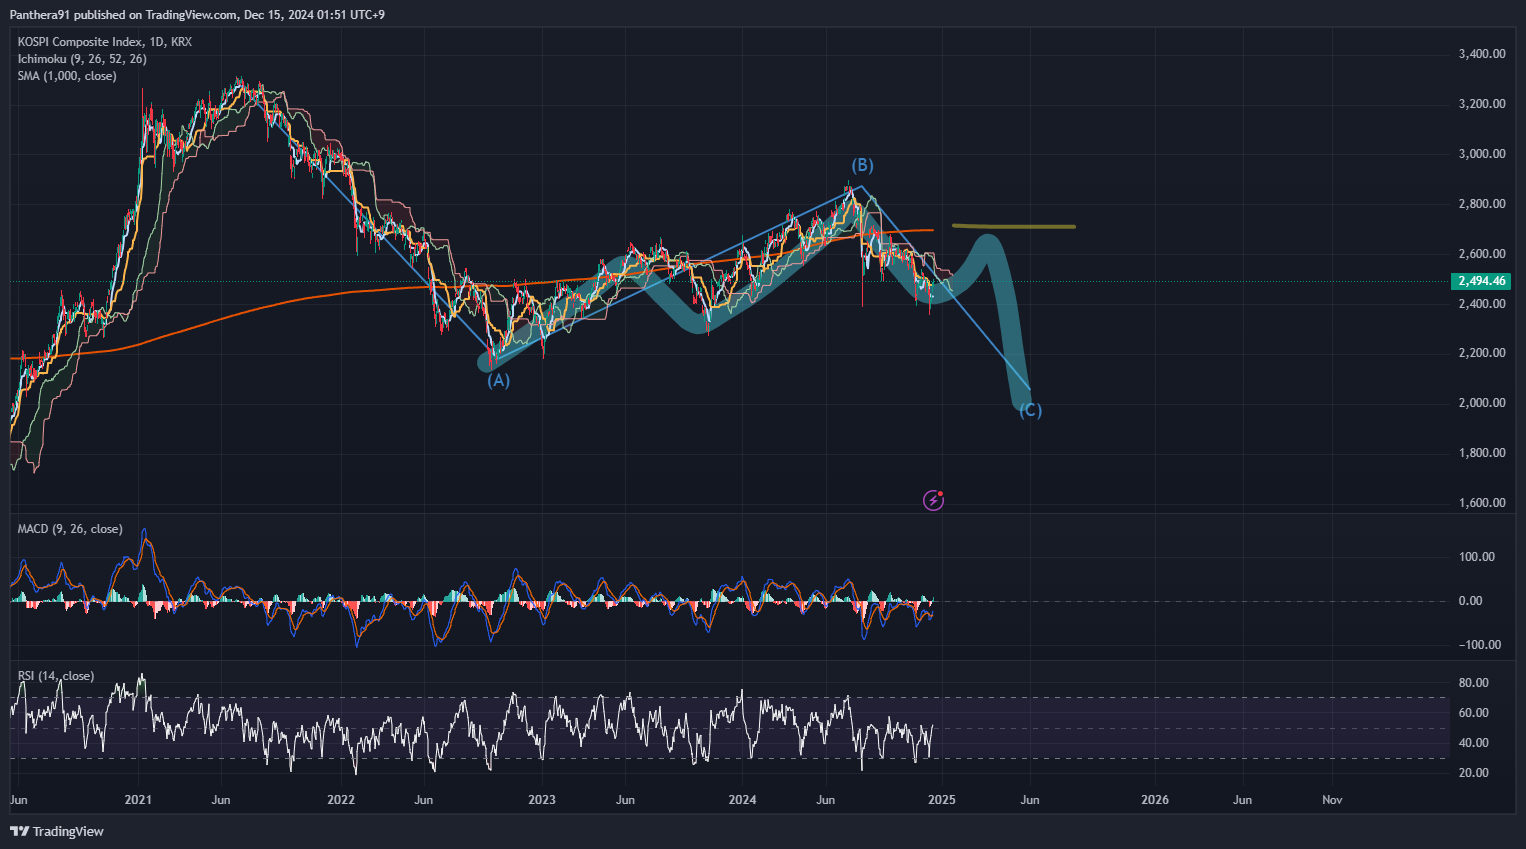Select the RSI (14, close) indicator label
Image resolution: width=1526 pixels, height=849 pixels.
point(56,676)
